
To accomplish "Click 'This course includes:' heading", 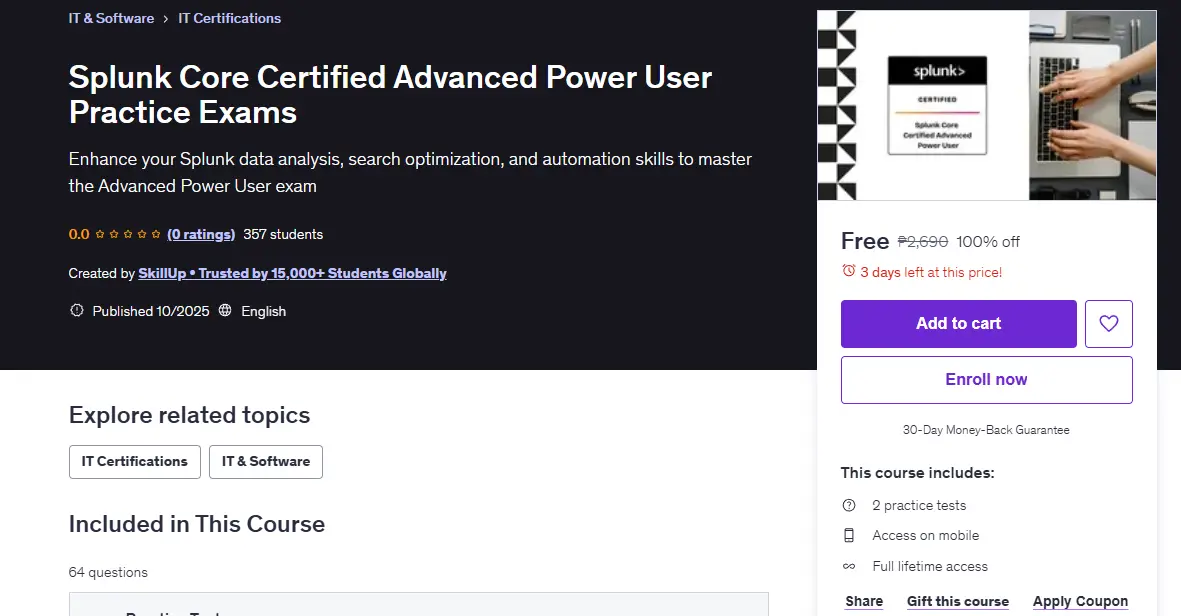I will coord(917,473).
